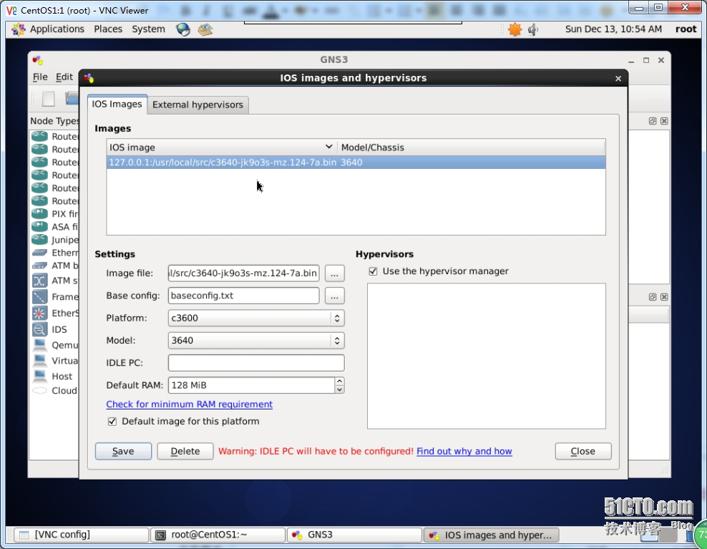This screenshot has height=549, width=707.
Task: Open the File menu in GNS3
Action: 40,77
